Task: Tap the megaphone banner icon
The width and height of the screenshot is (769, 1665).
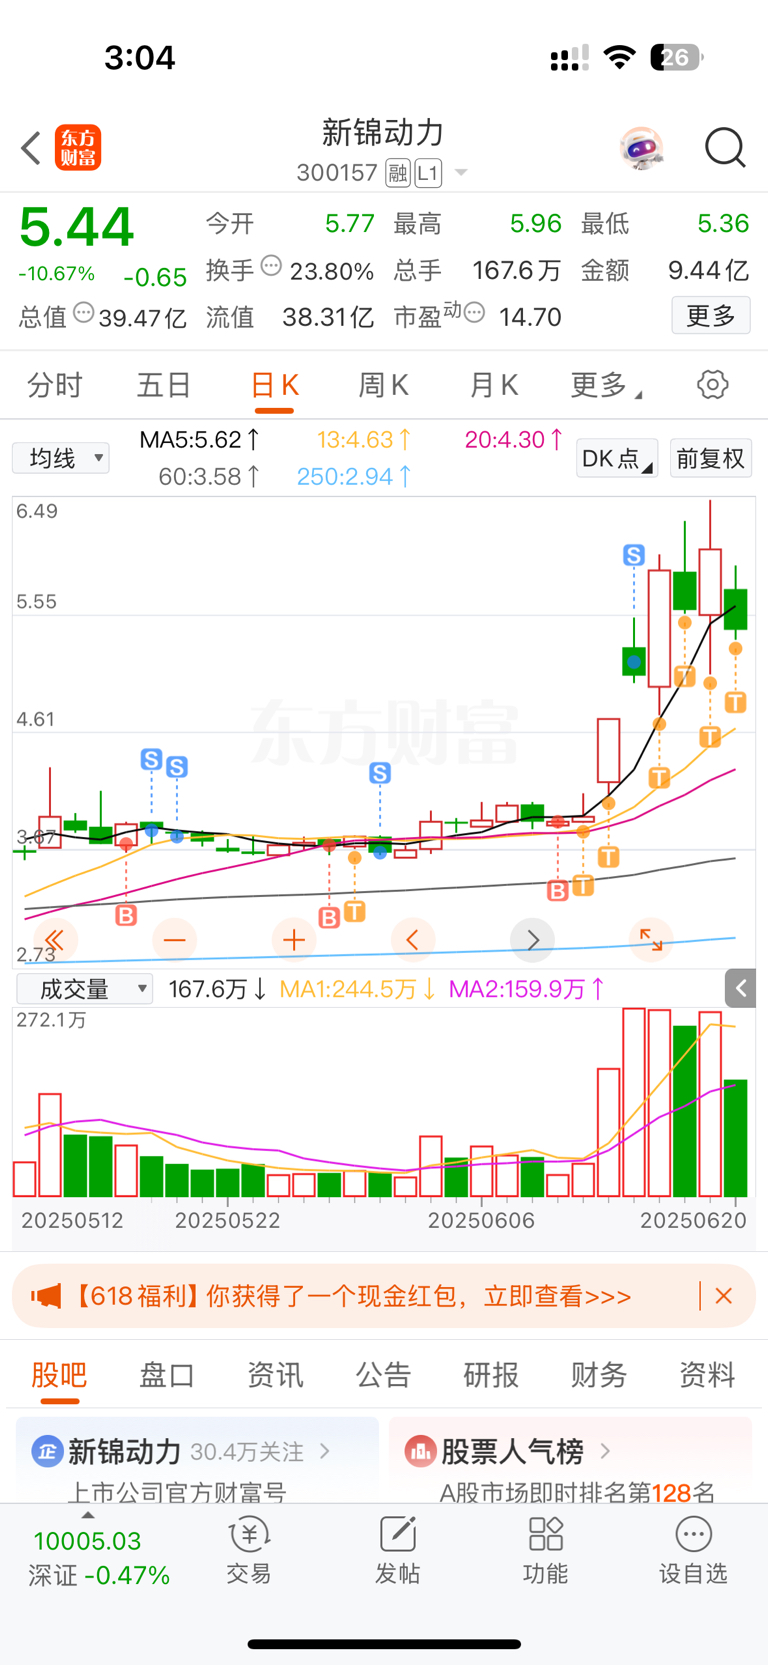Action: click(x=46, y=1296)
